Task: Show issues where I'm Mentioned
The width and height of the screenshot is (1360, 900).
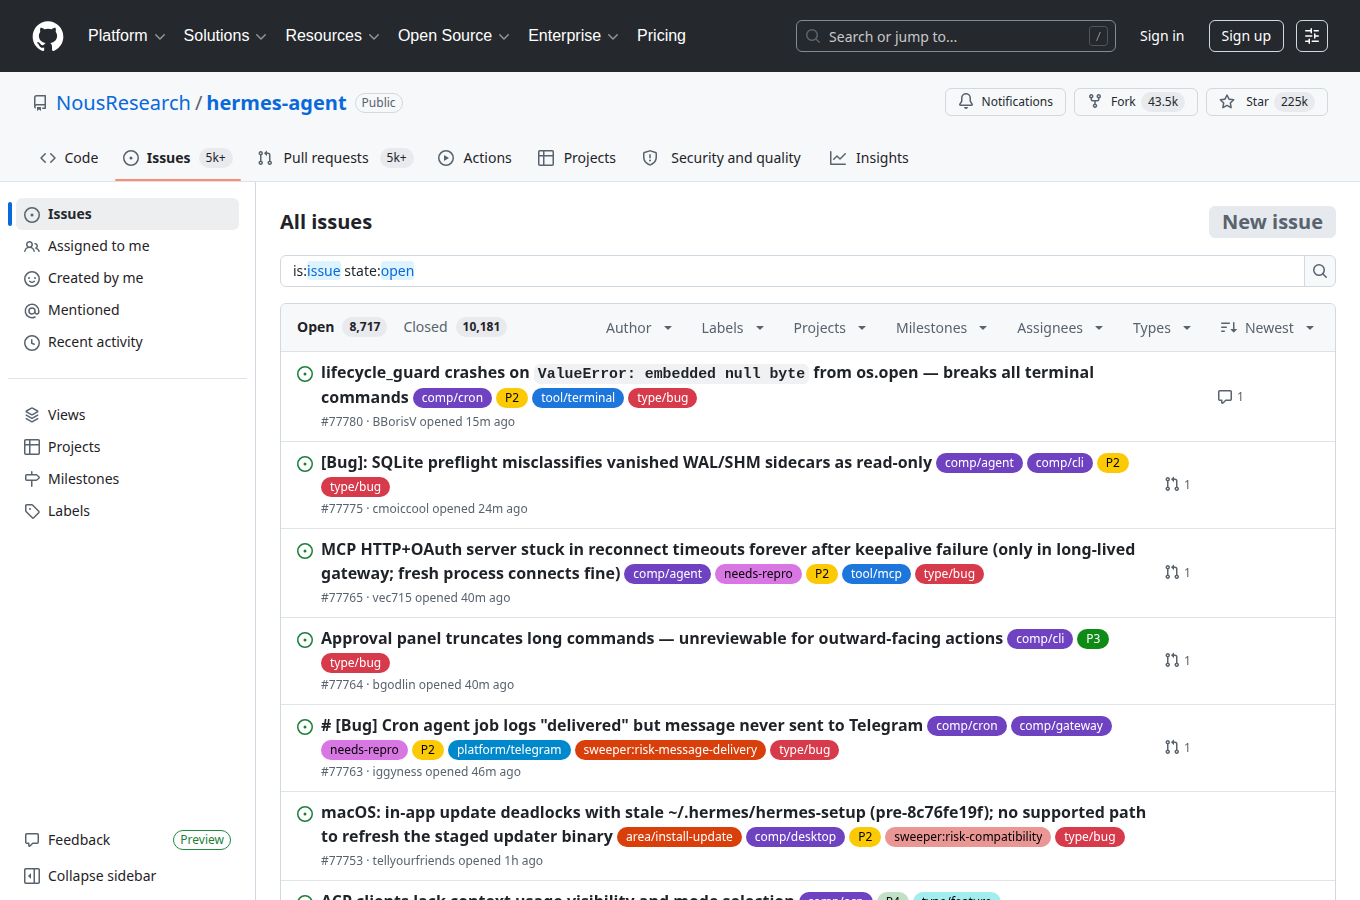Action: click(127, 310)
